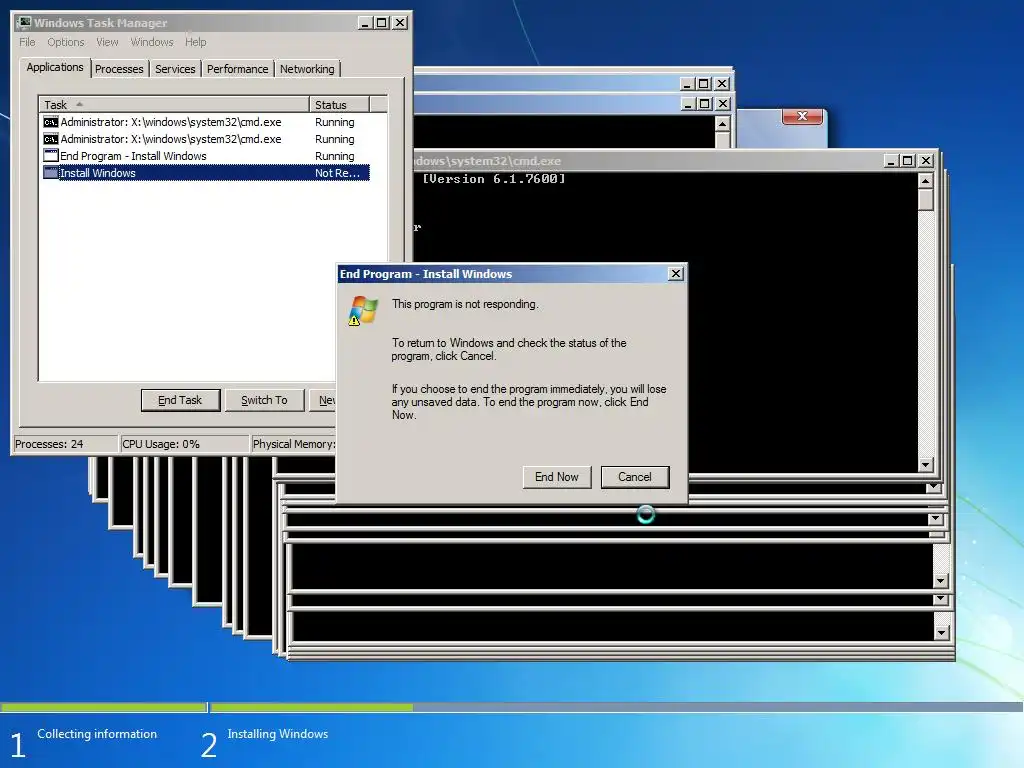Viewport: 1024px width, 768px height.
Task: Switch to the Processes tab
Action: (x=119, y=69)
